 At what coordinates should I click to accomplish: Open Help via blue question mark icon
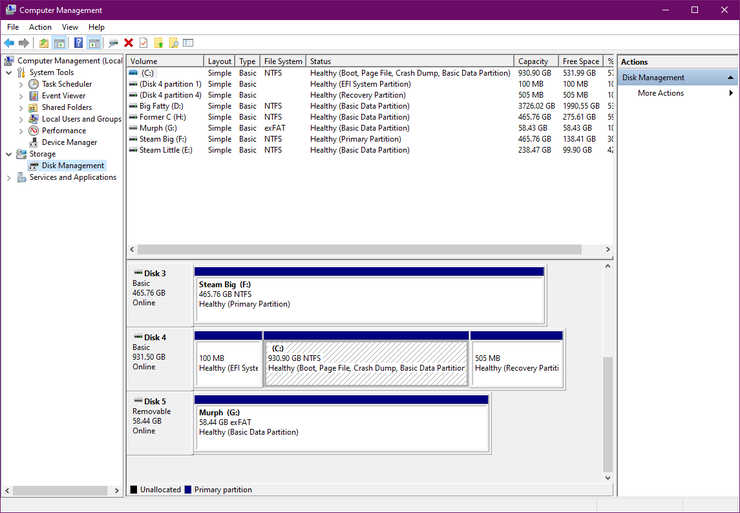pos(78,43)
